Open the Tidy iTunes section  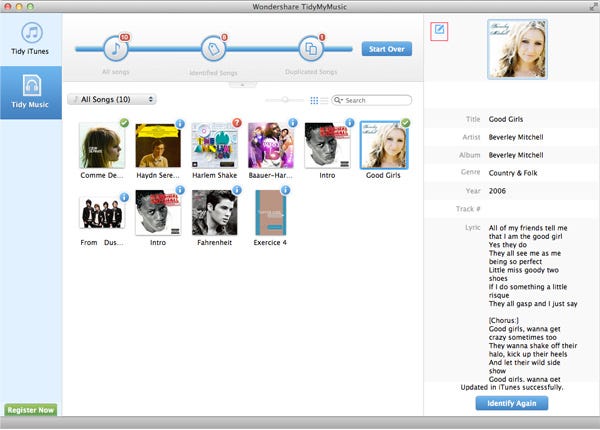[x=31, y=39]
